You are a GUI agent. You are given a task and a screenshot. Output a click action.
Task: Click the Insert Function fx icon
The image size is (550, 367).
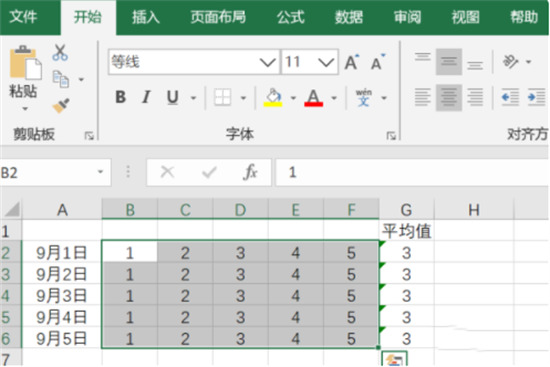[x=250, y=172]
